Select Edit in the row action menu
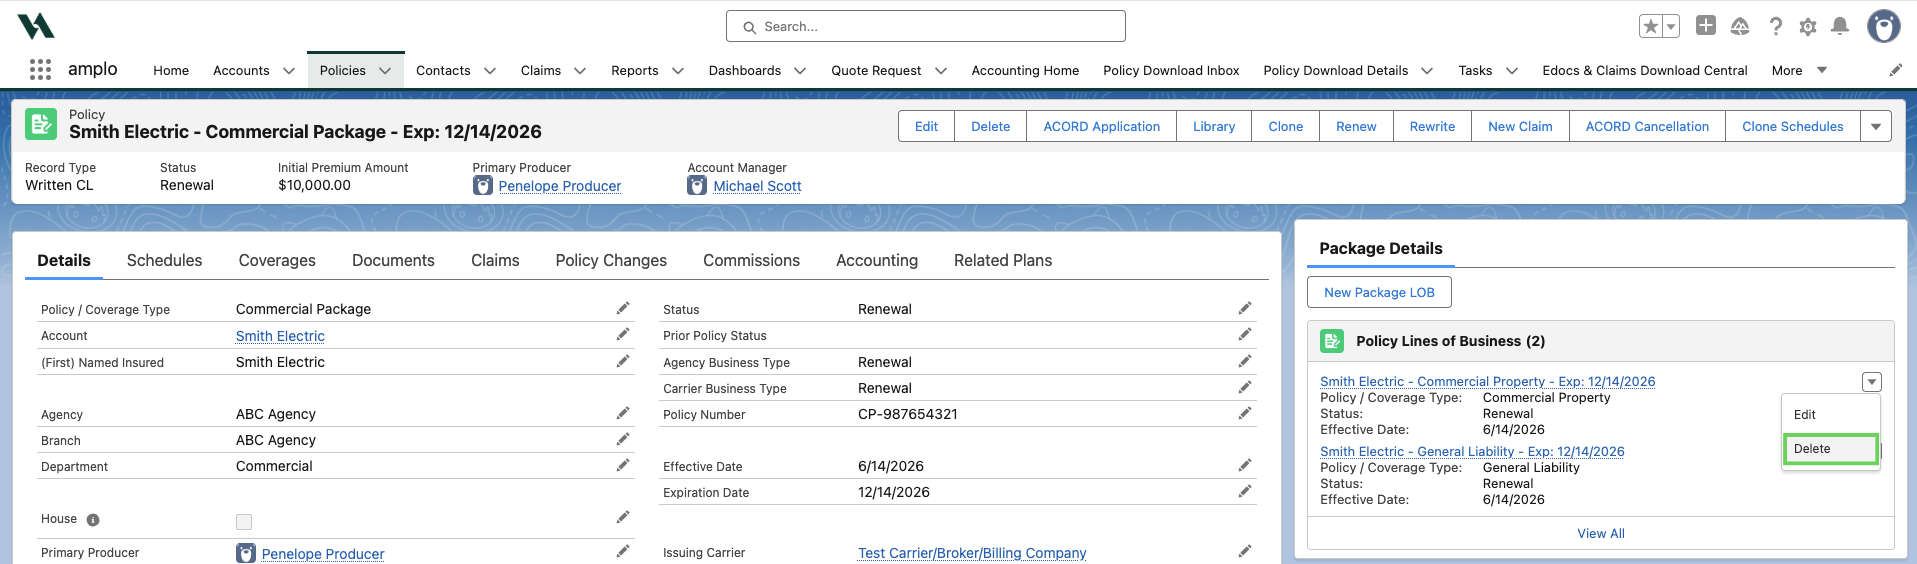Viewport: 1917px width, 564px height. coord(1831,414)
